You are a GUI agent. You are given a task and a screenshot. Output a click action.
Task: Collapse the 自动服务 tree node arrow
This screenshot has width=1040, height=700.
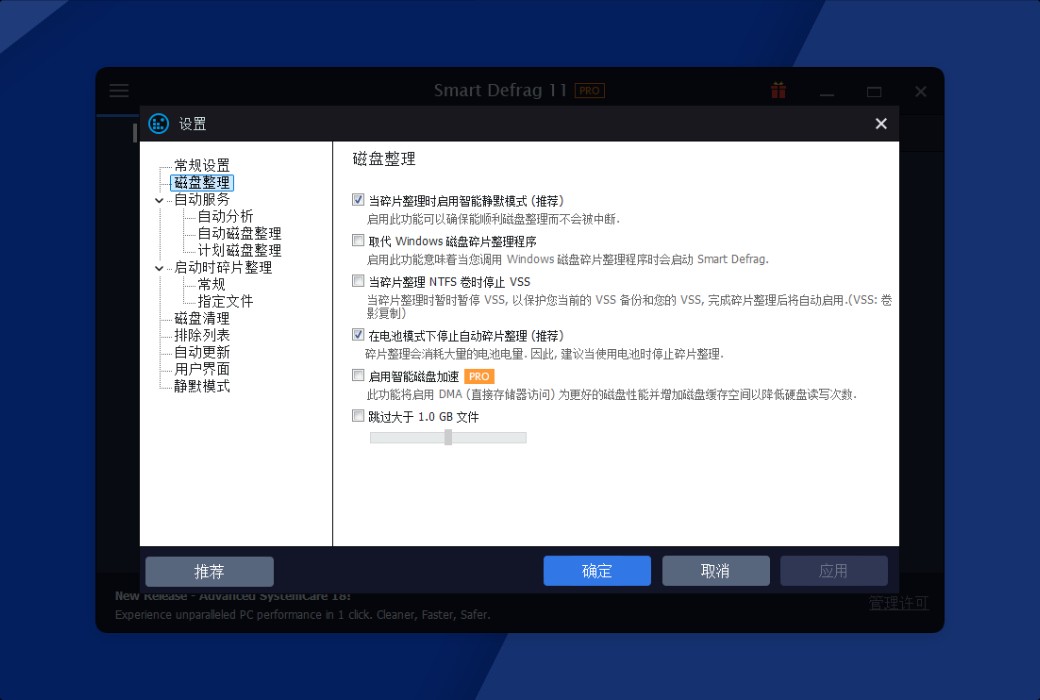point(159,200)
